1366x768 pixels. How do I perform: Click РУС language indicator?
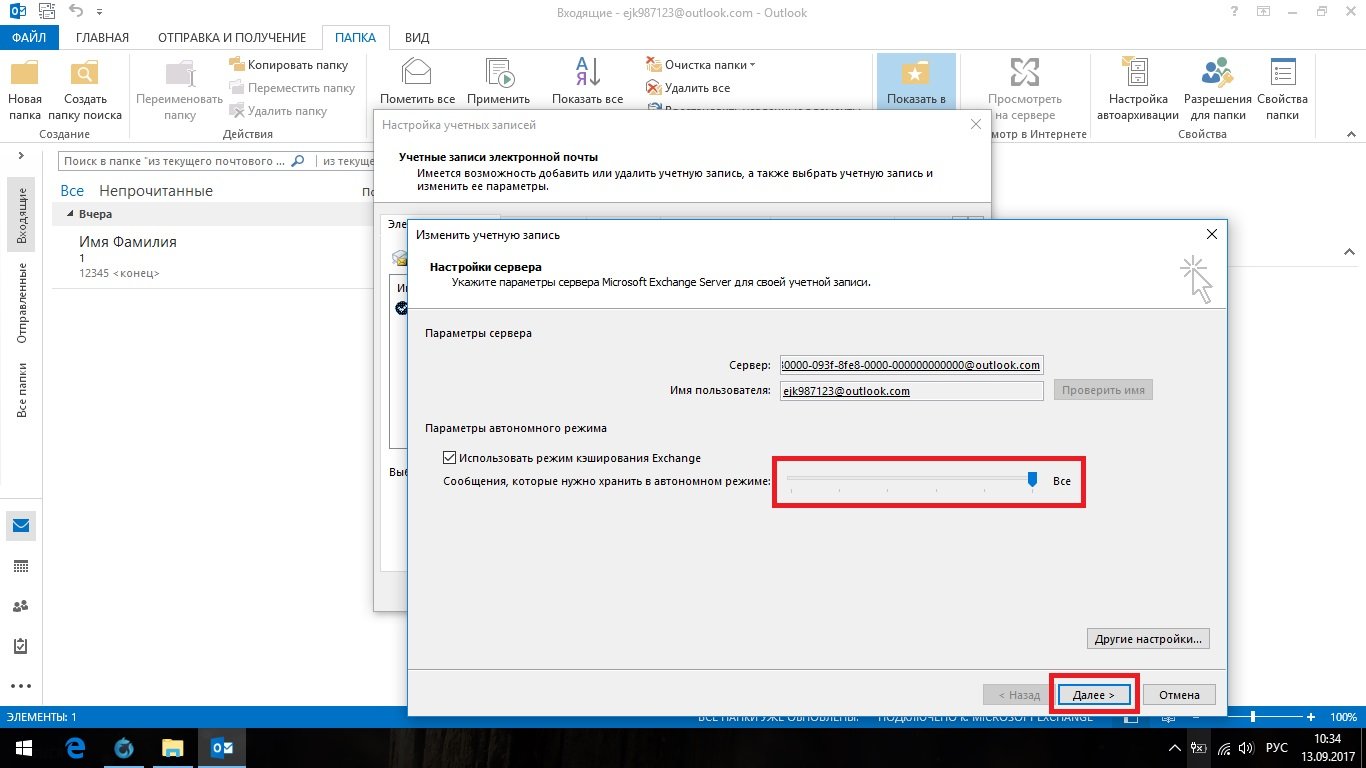point(1277,748)
